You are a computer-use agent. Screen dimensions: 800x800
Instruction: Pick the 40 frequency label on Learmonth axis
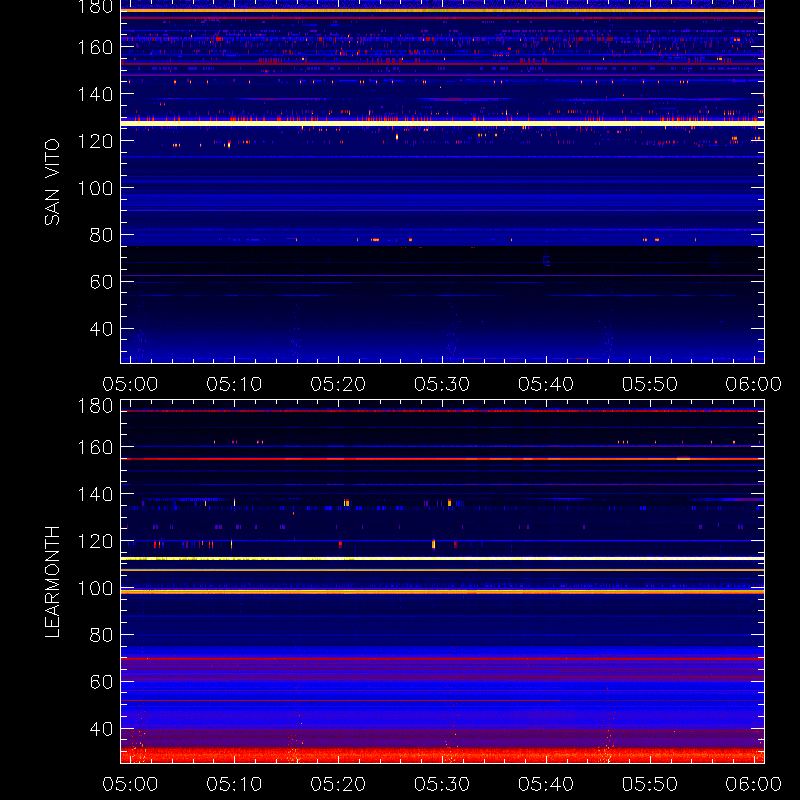pos(101,729)
